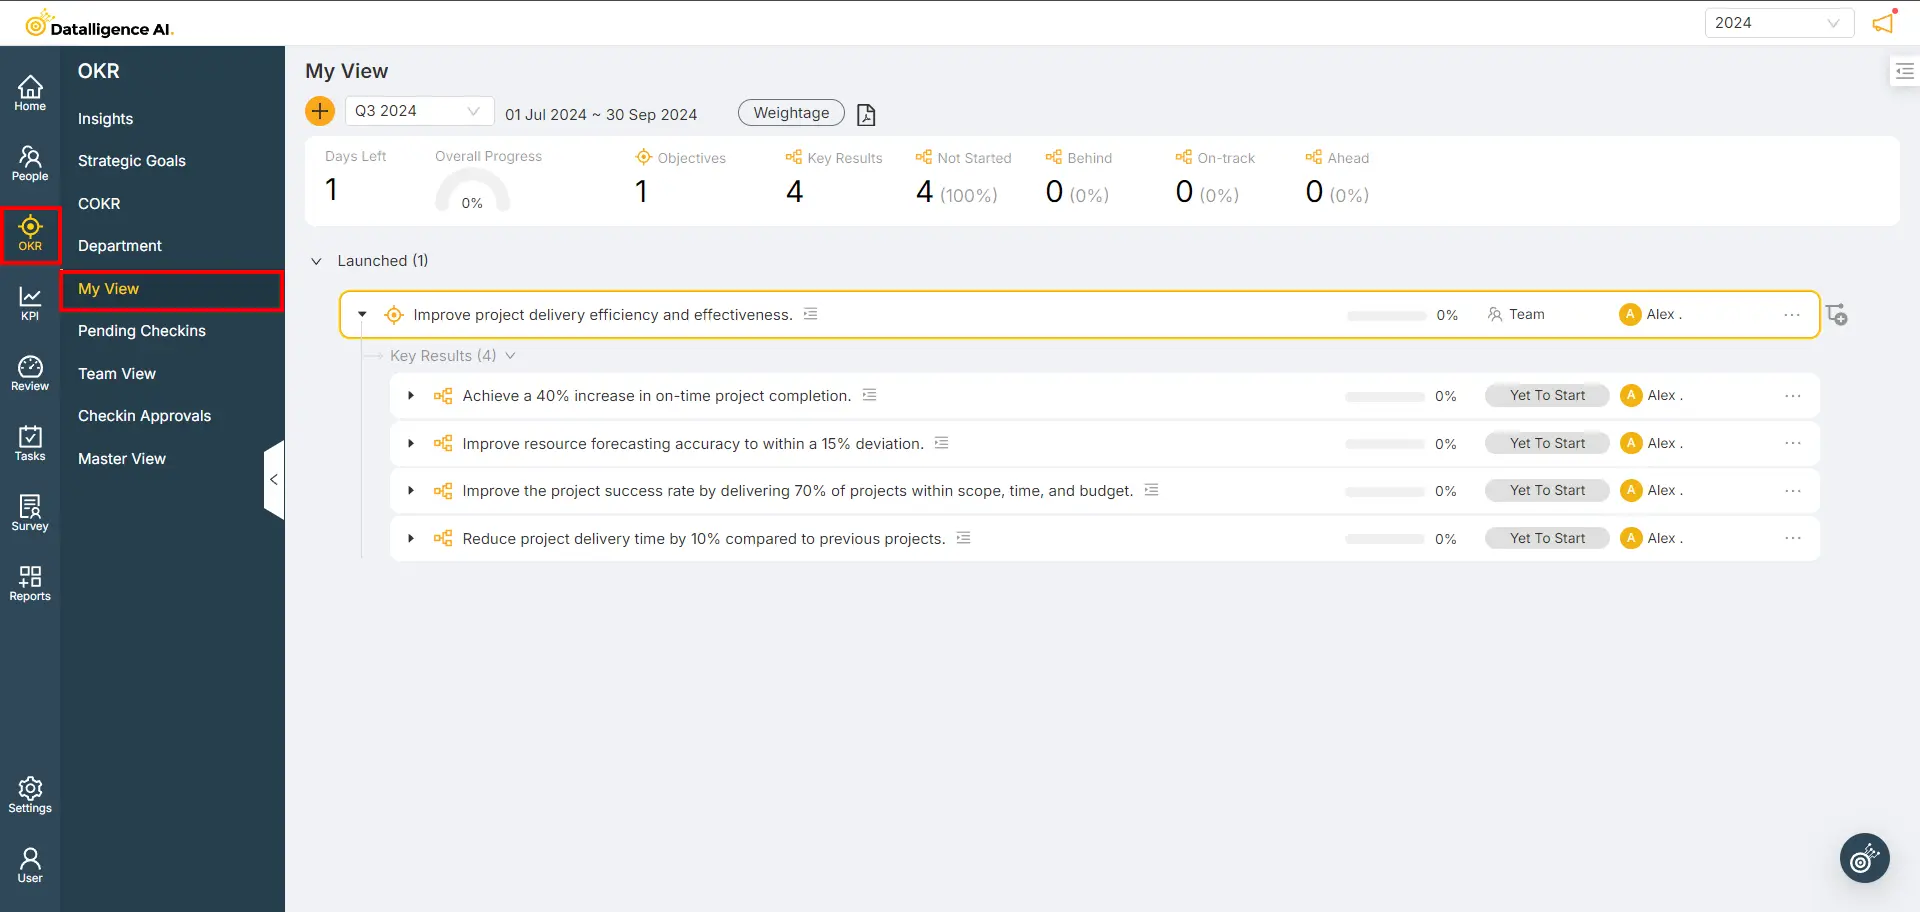Image resolution: width=1920 pixels, height=912 pixels.
Task: Open the Home section from the sidebar
Action: [29, 91]
